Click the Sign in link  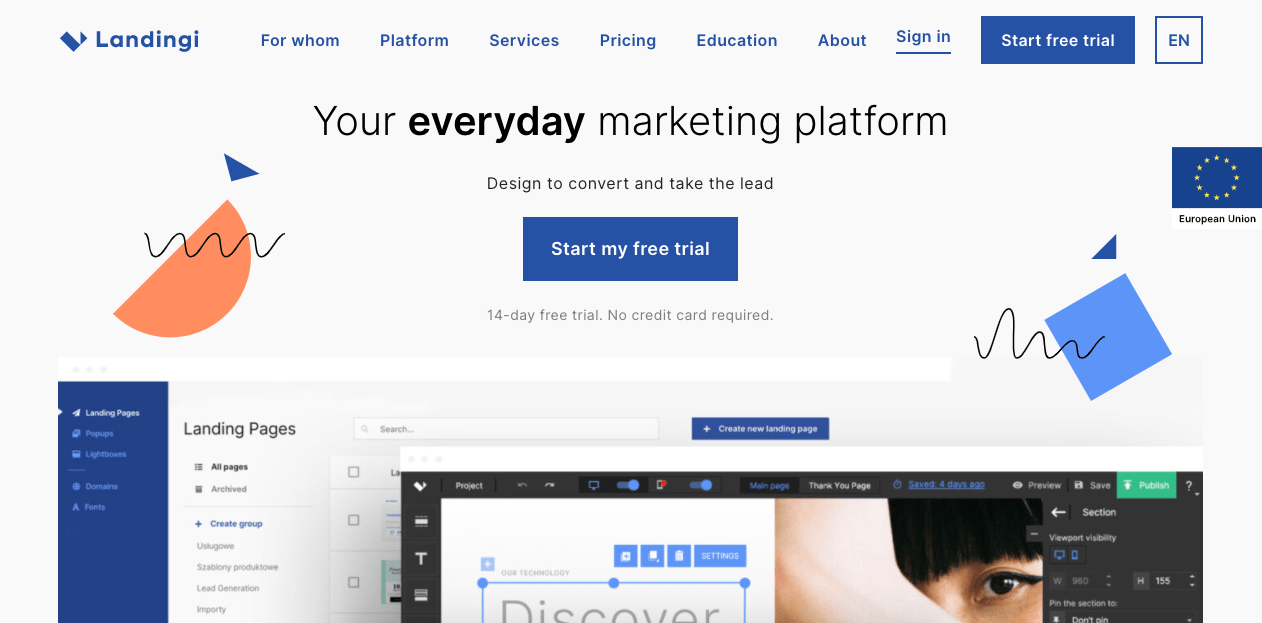pyautogui.click(x=923, y=38)
